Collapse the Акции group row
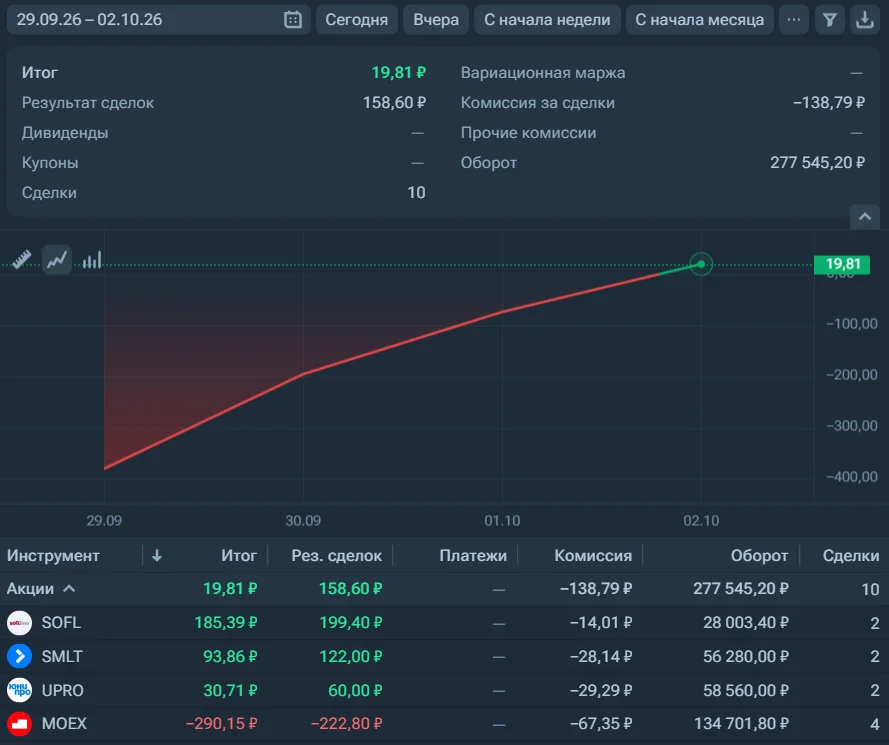 coord(69,589)
